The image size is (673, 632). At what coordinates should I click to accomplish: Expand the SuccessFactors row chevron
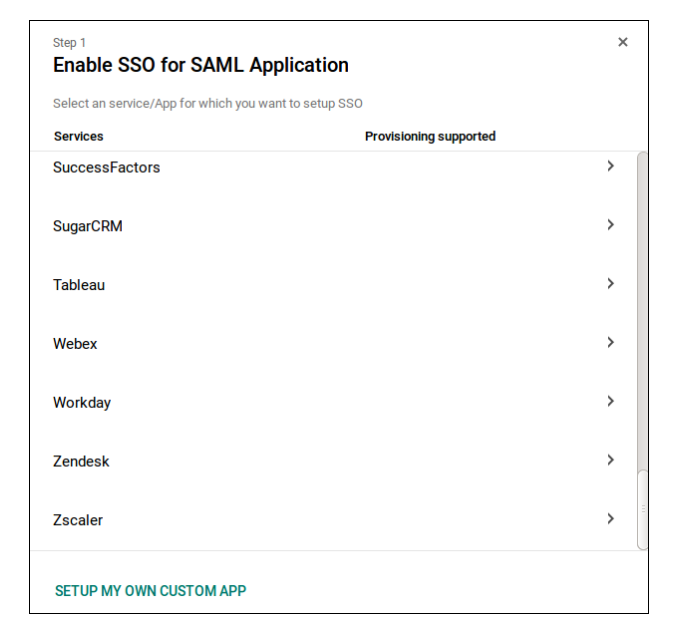[610, 166]
